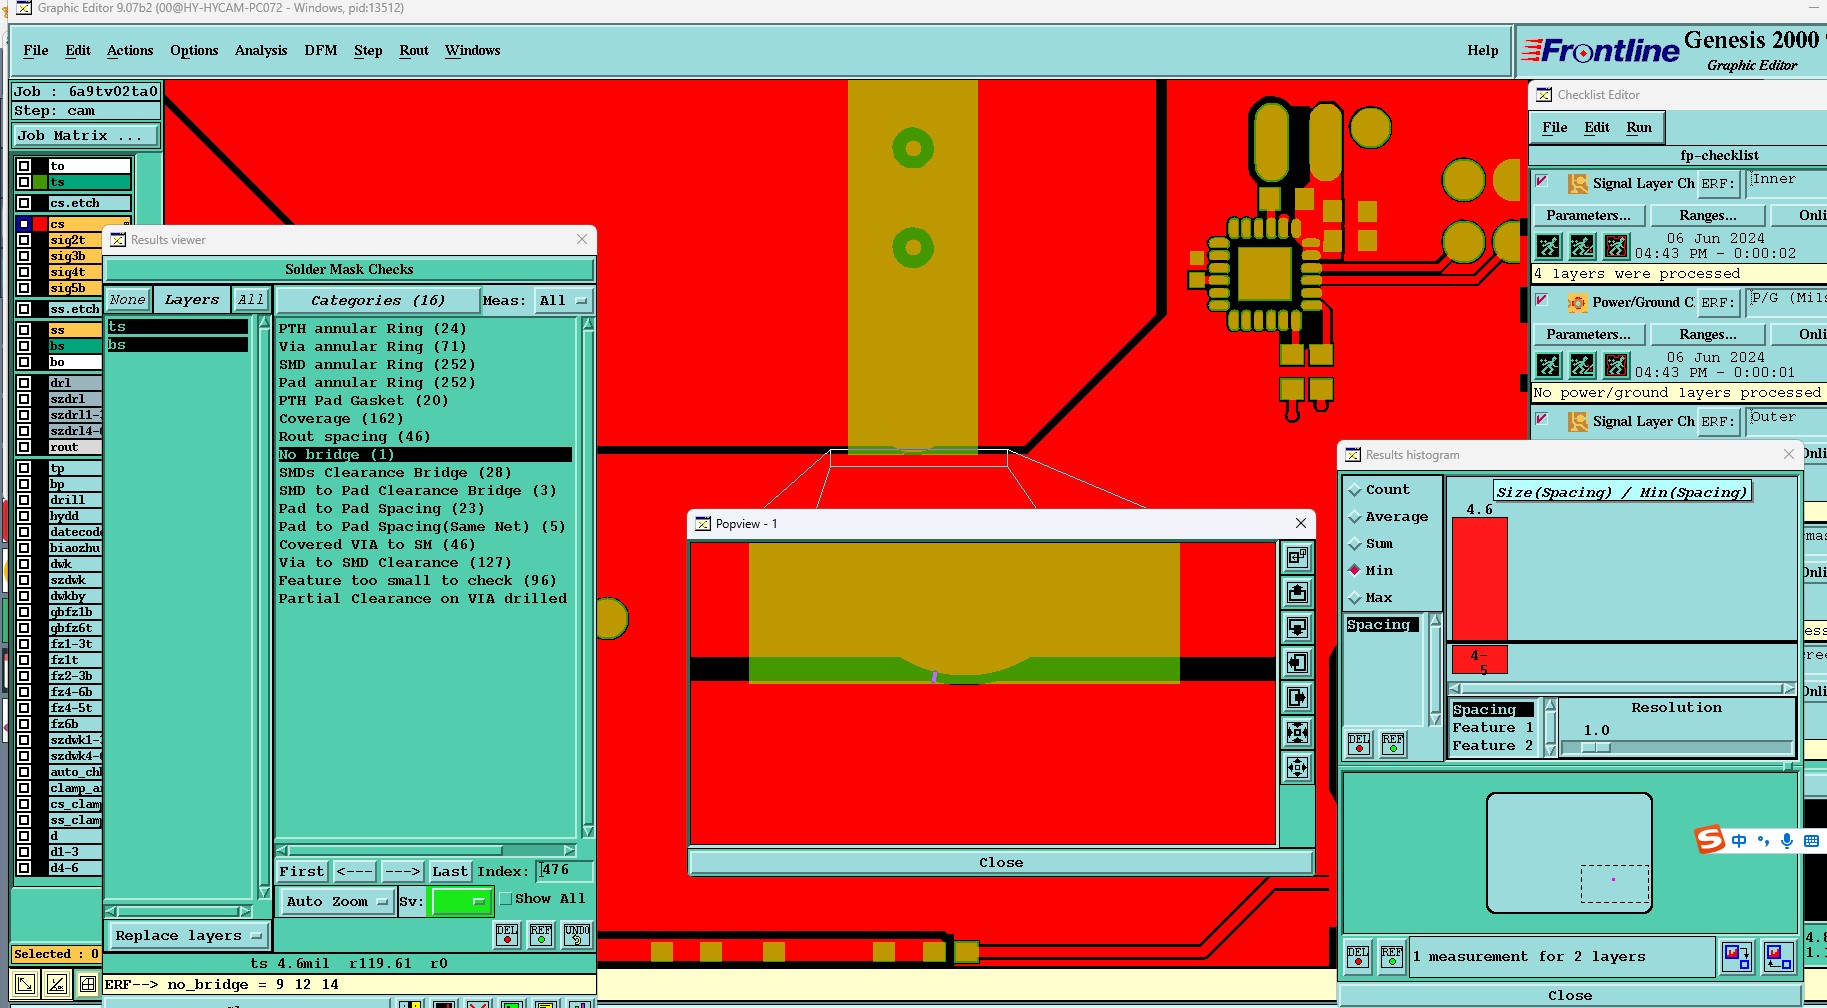Open the File menu in main window
This screenshot has width=1827, height=1008.
[36, 51]
